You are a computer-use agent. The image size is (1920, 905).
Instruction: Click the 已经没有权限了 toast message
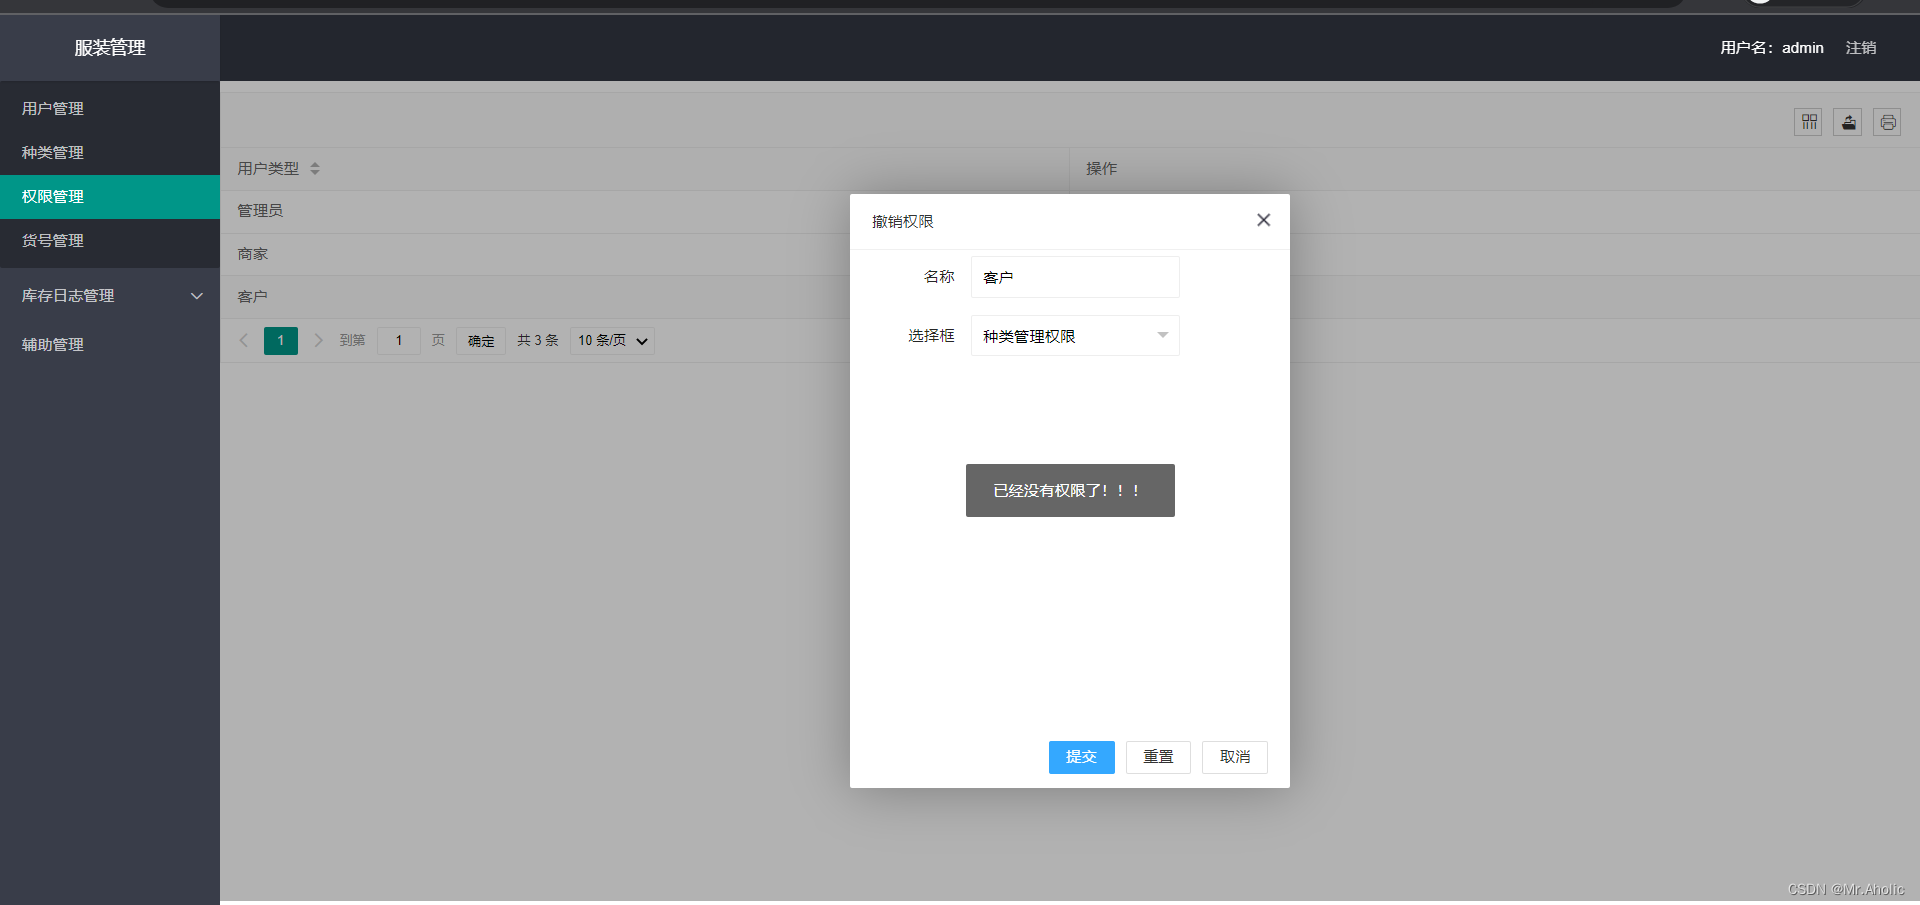tap(1070, 490)
